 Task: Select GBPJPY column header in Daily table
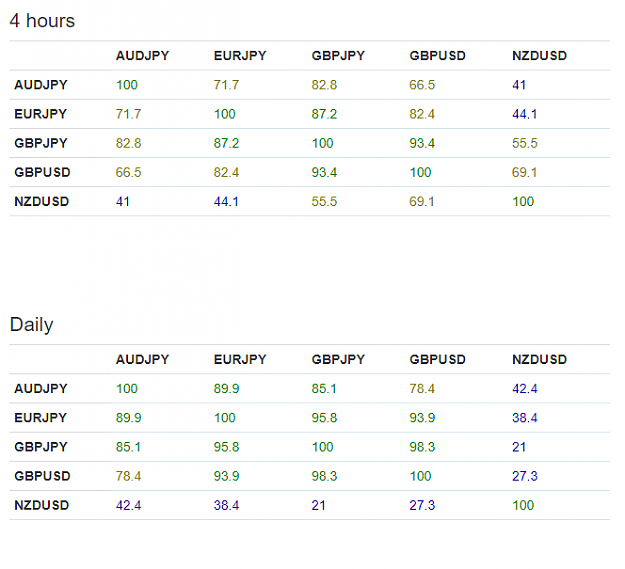[338, 359]
